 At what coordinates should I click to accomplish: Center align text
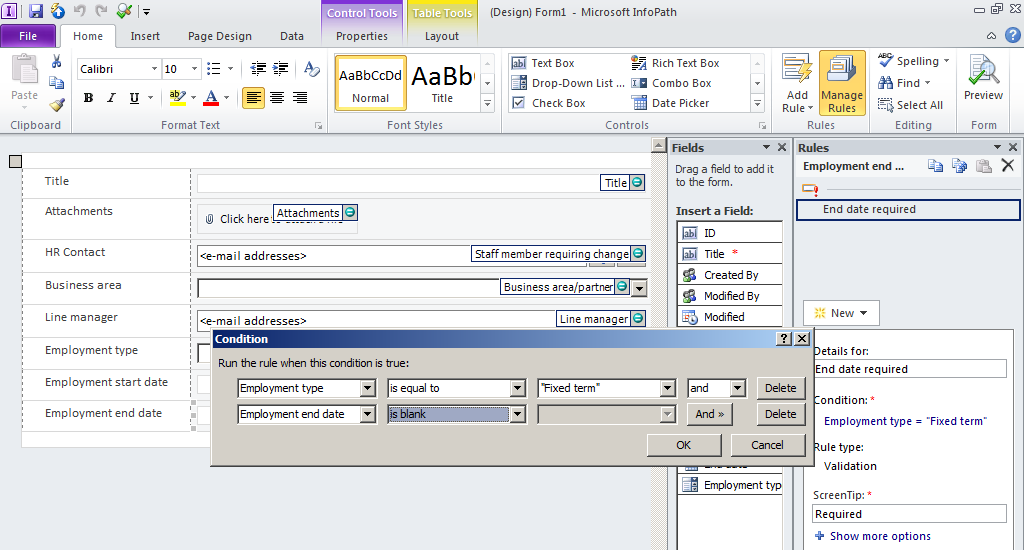pos(277,98)
